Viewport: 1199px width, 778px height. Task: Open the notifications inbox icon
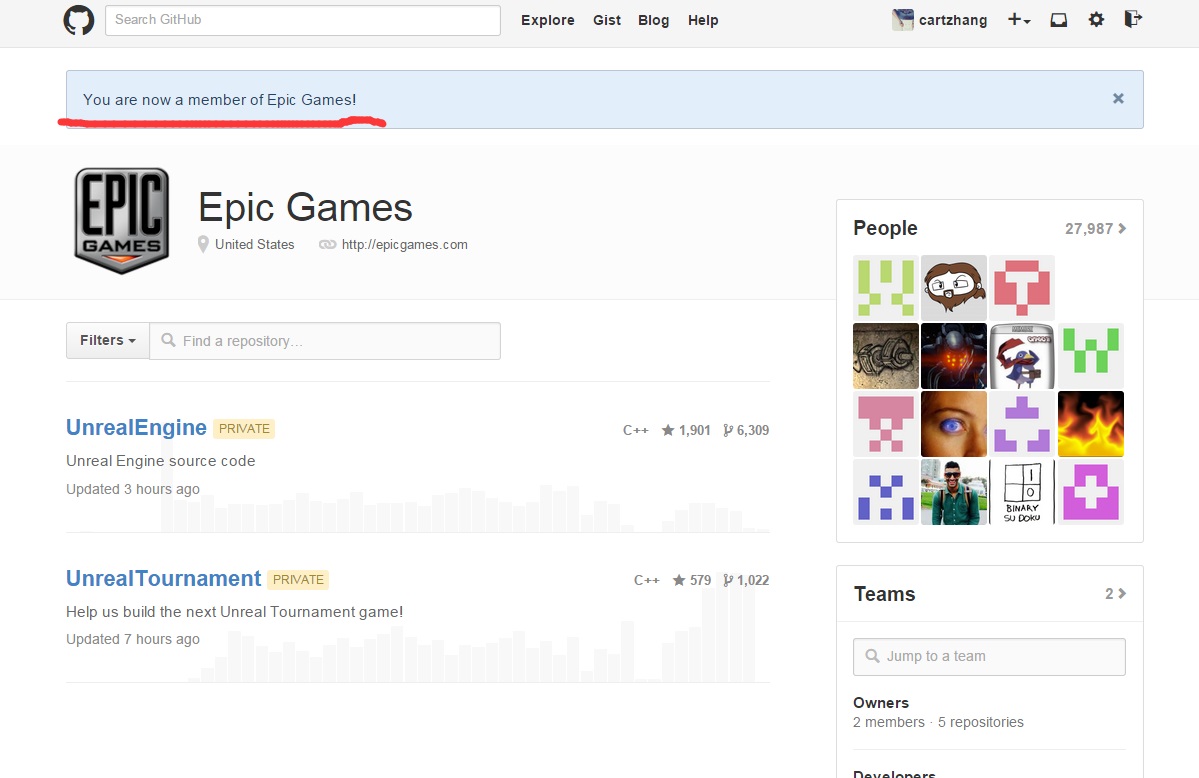coord(1058,20)
